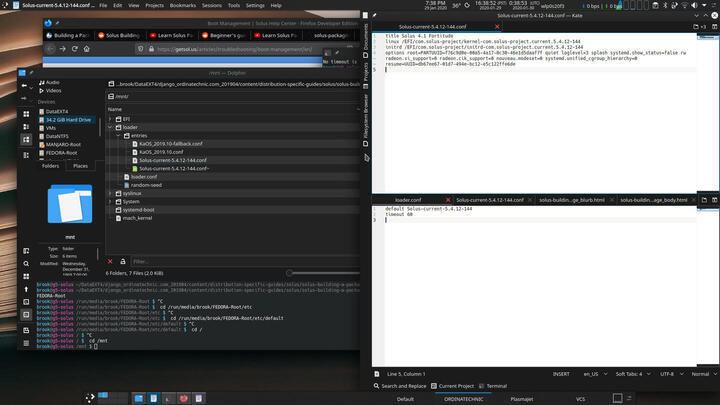The image size is (720, 405).
Task: Switch to the Folders panel tab
Action: click(51, 166)
